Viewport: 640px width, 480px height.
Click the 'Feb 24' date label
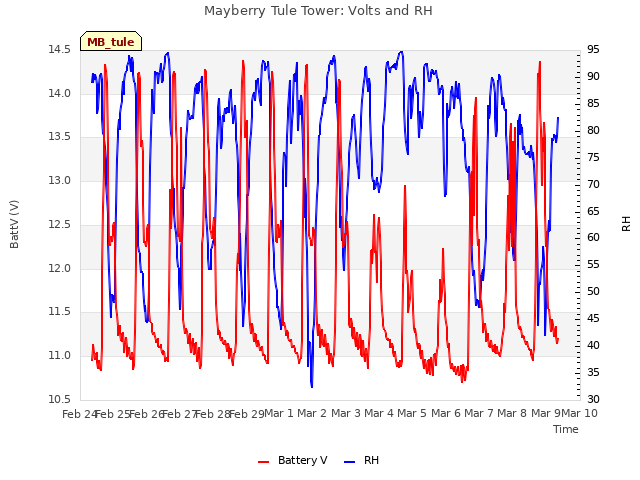point(80,414)
